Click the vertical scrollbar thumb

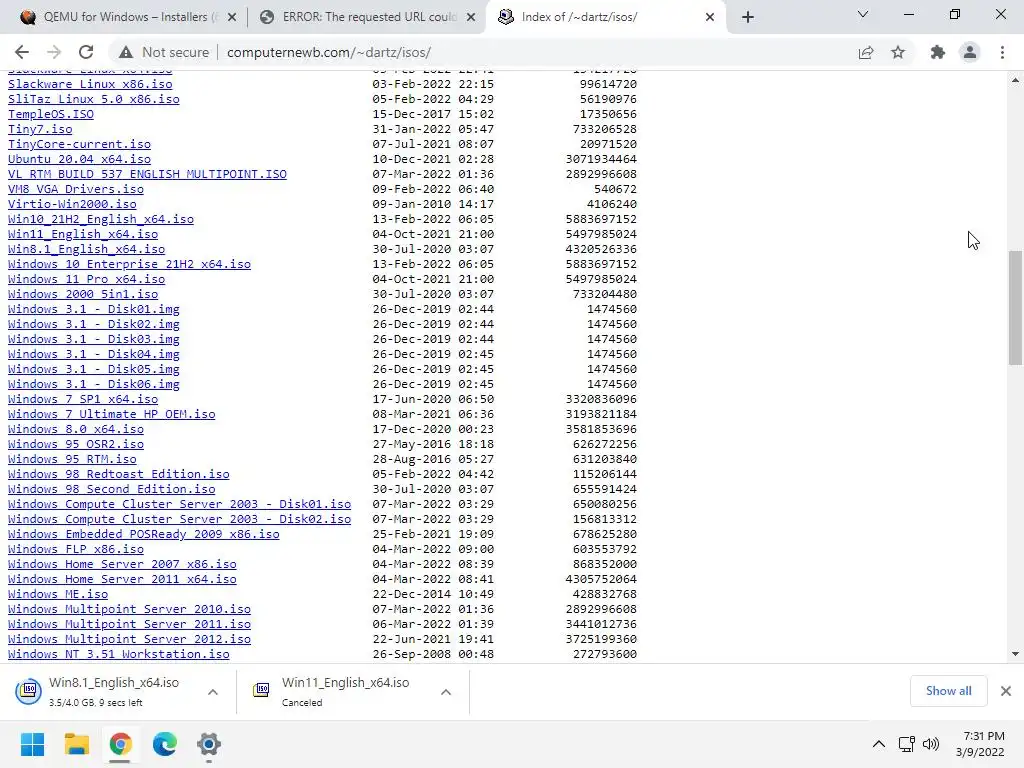(x=1015, y=308)
